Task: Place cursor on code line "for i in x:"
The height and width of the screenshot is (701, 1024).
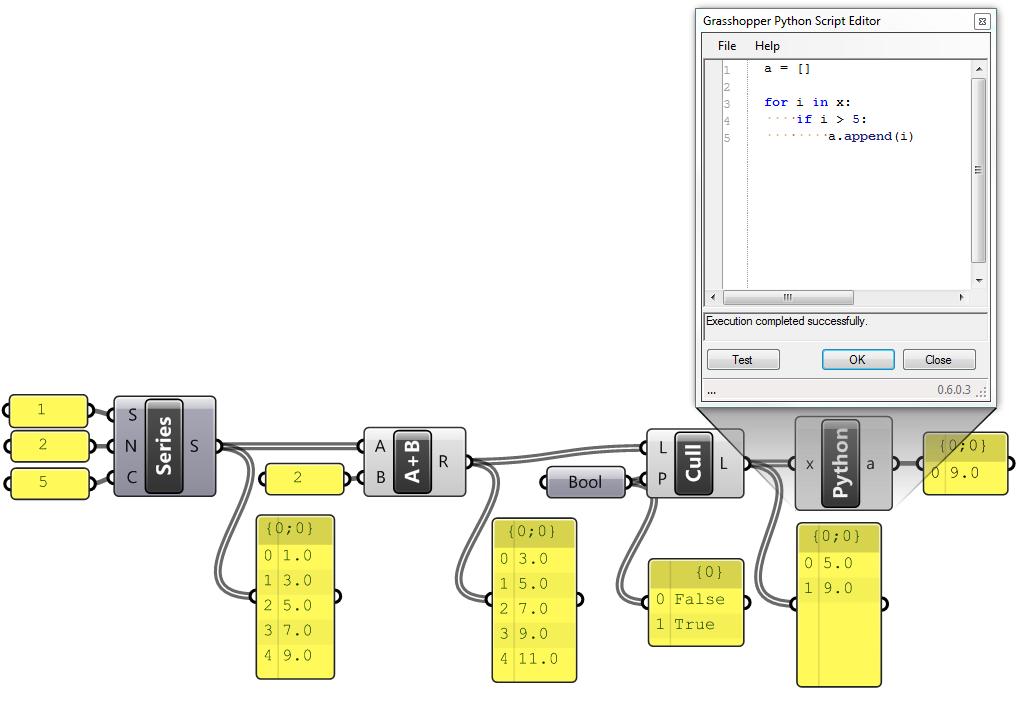Action: (807, 103)
